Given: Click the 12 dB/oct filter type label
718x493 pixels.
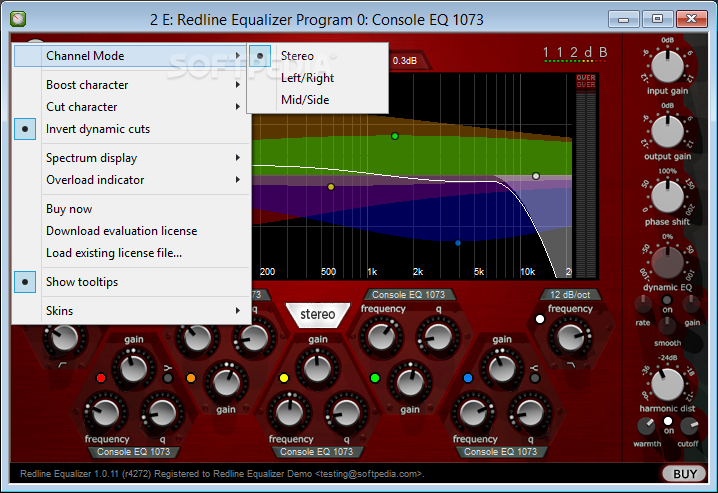Looking at the screenshot, I should [x=570, y=295].
